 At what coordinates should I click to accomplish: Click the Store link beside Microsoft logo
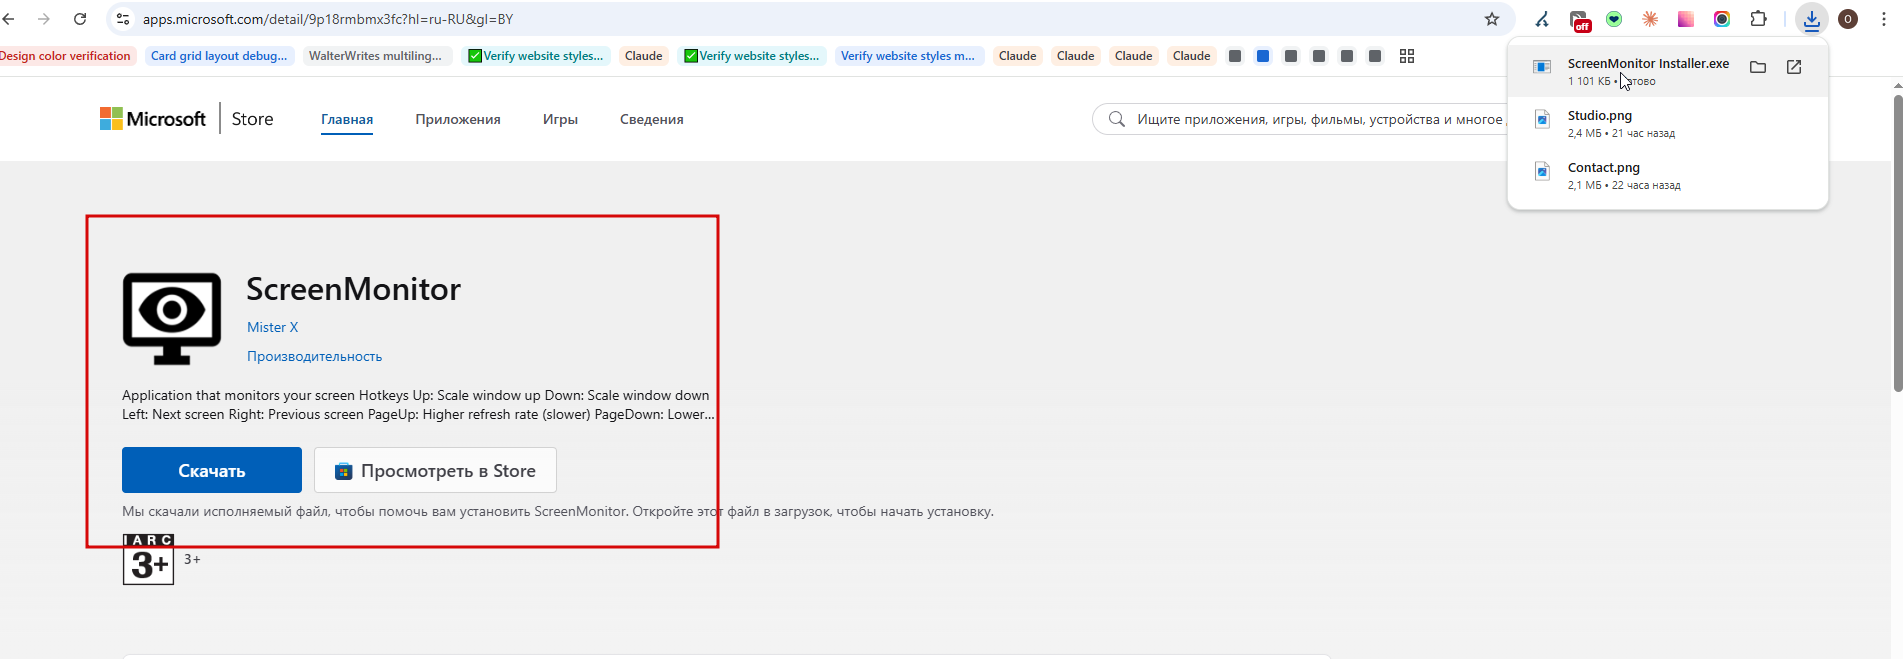(x=252, y=119)
